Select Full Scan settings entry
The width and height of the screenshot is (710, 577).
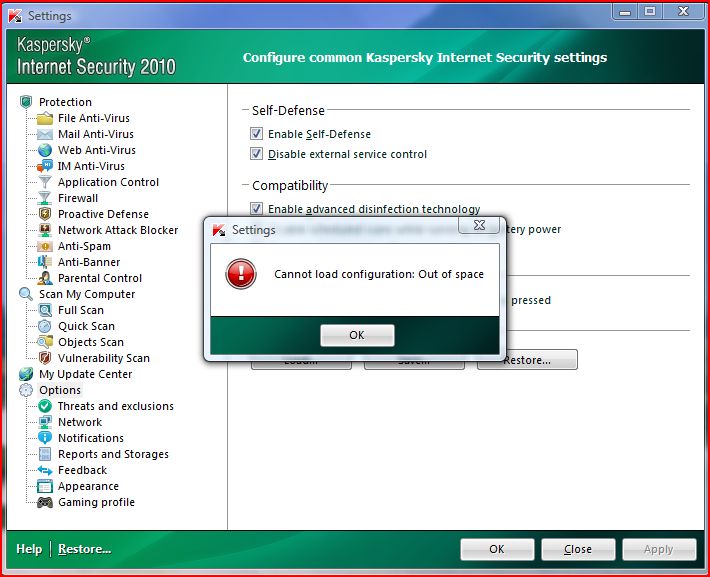[x=81, y=310]
